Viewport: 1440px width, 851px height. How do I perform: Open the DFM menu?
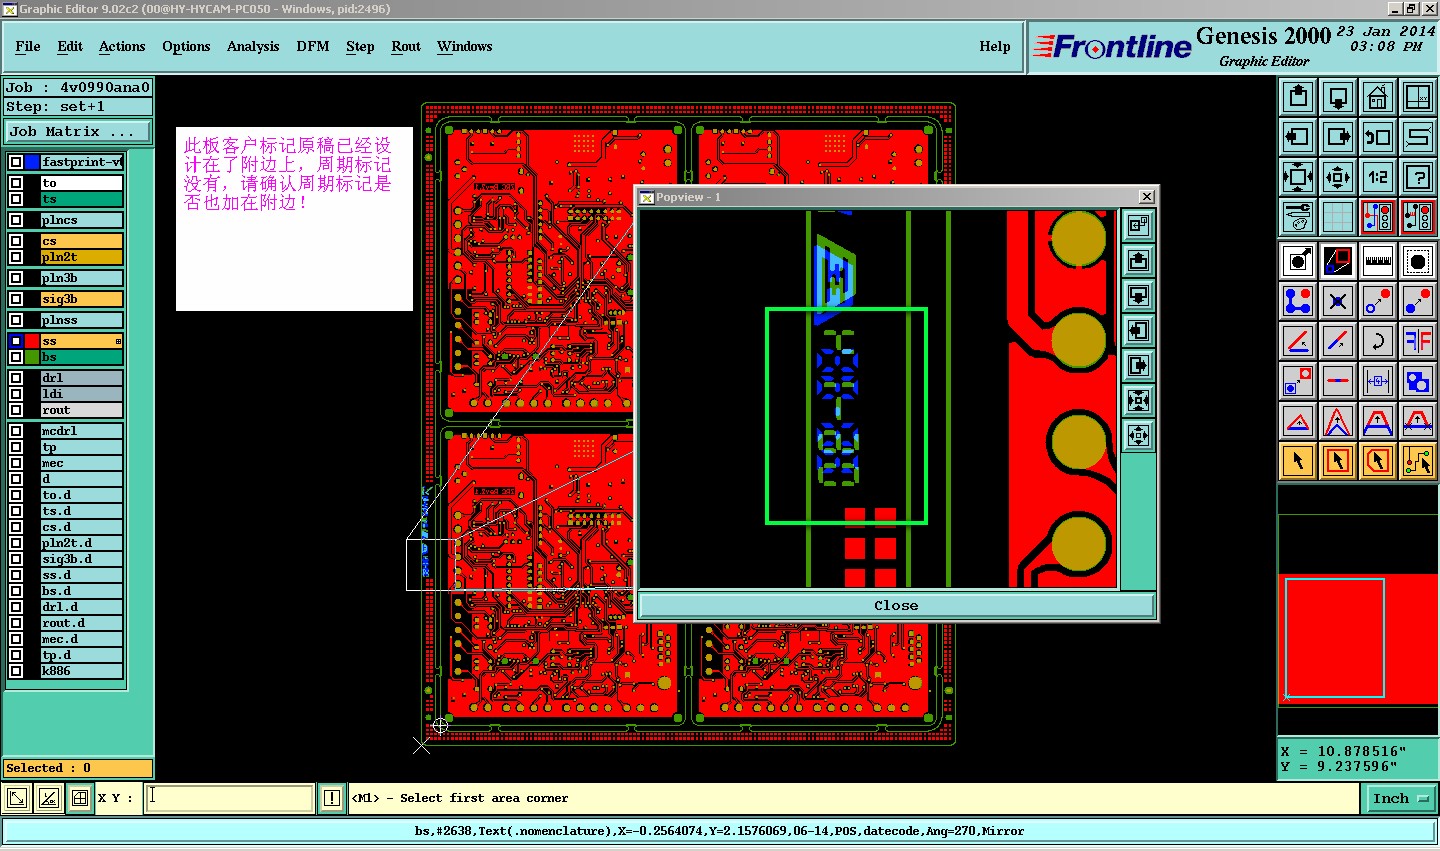tap(313, 46)
